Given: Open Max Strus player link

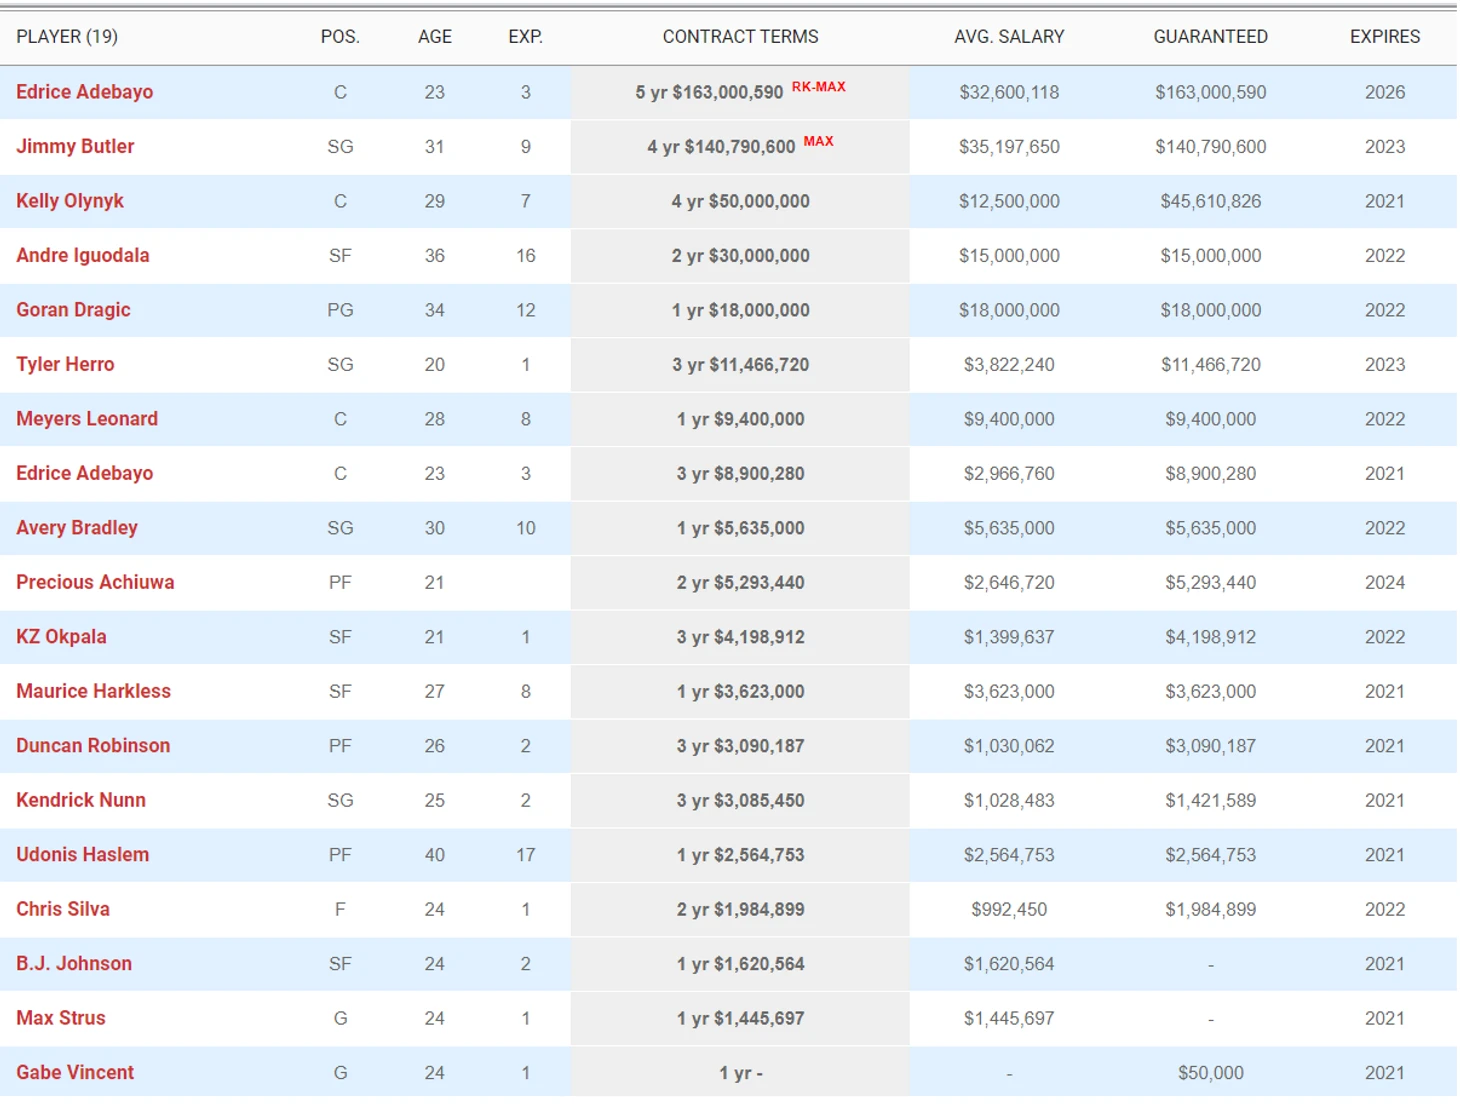Looking at the screenshot, I should pyautogui.click(x=60, y=1018).
